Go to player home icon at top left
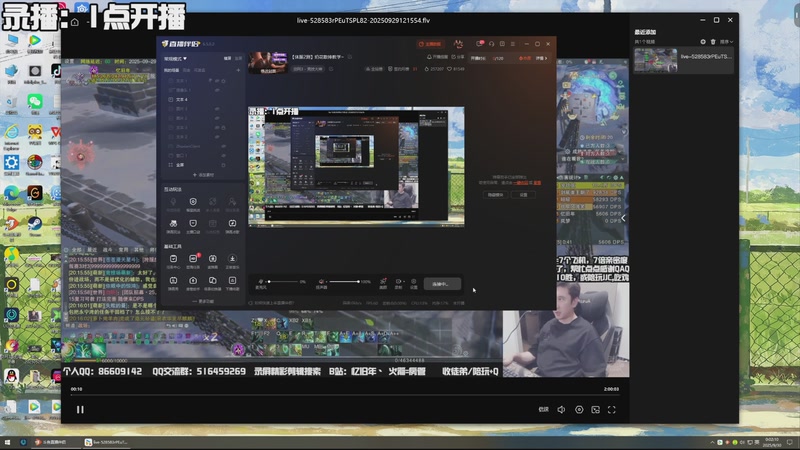The width and height of the screenshot is (800, 450). 74,22
